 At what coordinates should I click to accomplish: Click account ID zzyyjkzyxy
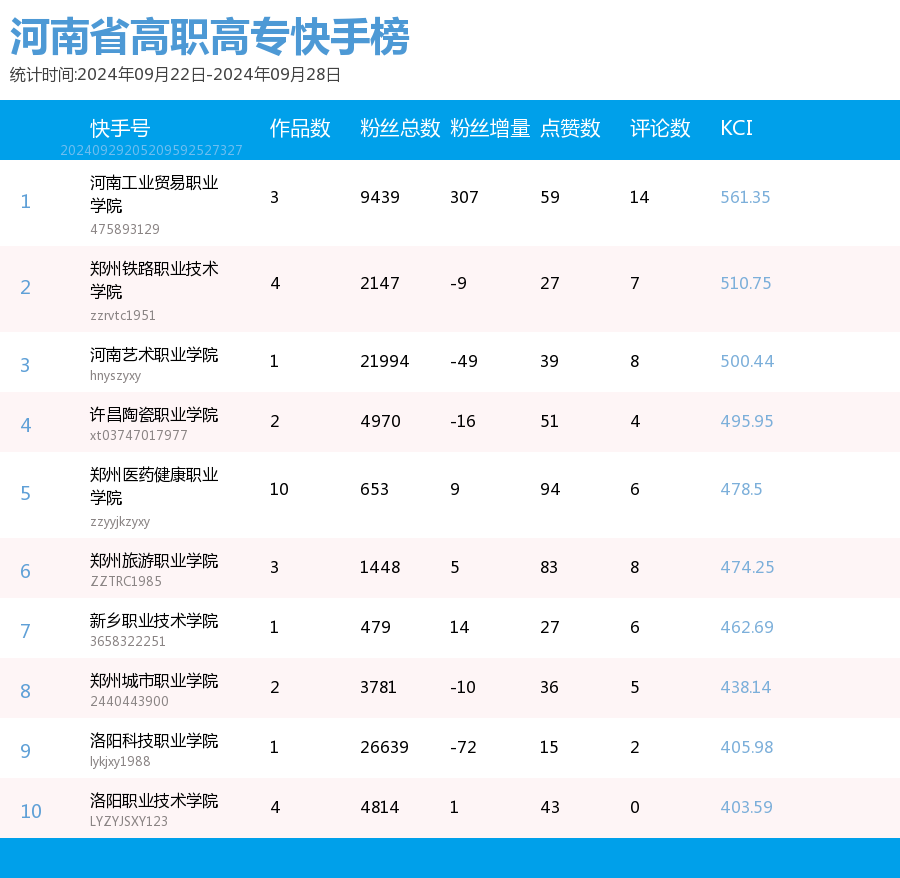(x=120, y=522)
